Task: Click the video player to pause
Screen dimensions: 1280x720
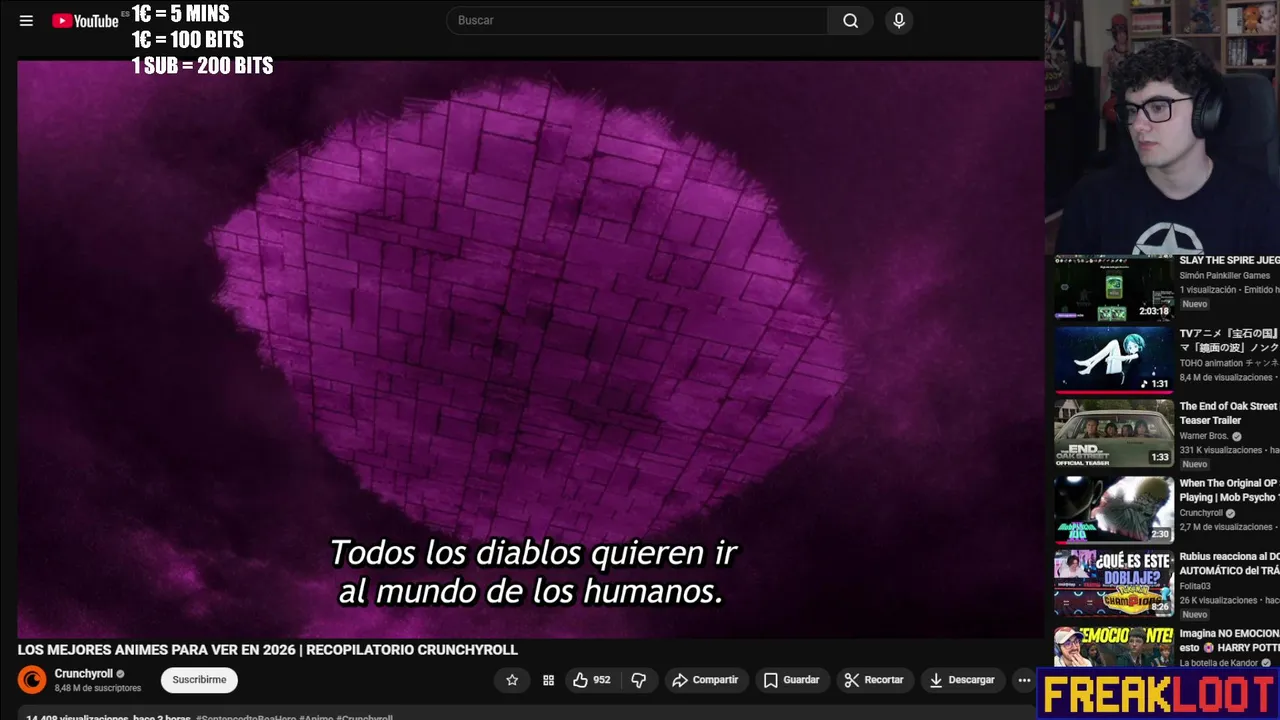Action: 530,348
